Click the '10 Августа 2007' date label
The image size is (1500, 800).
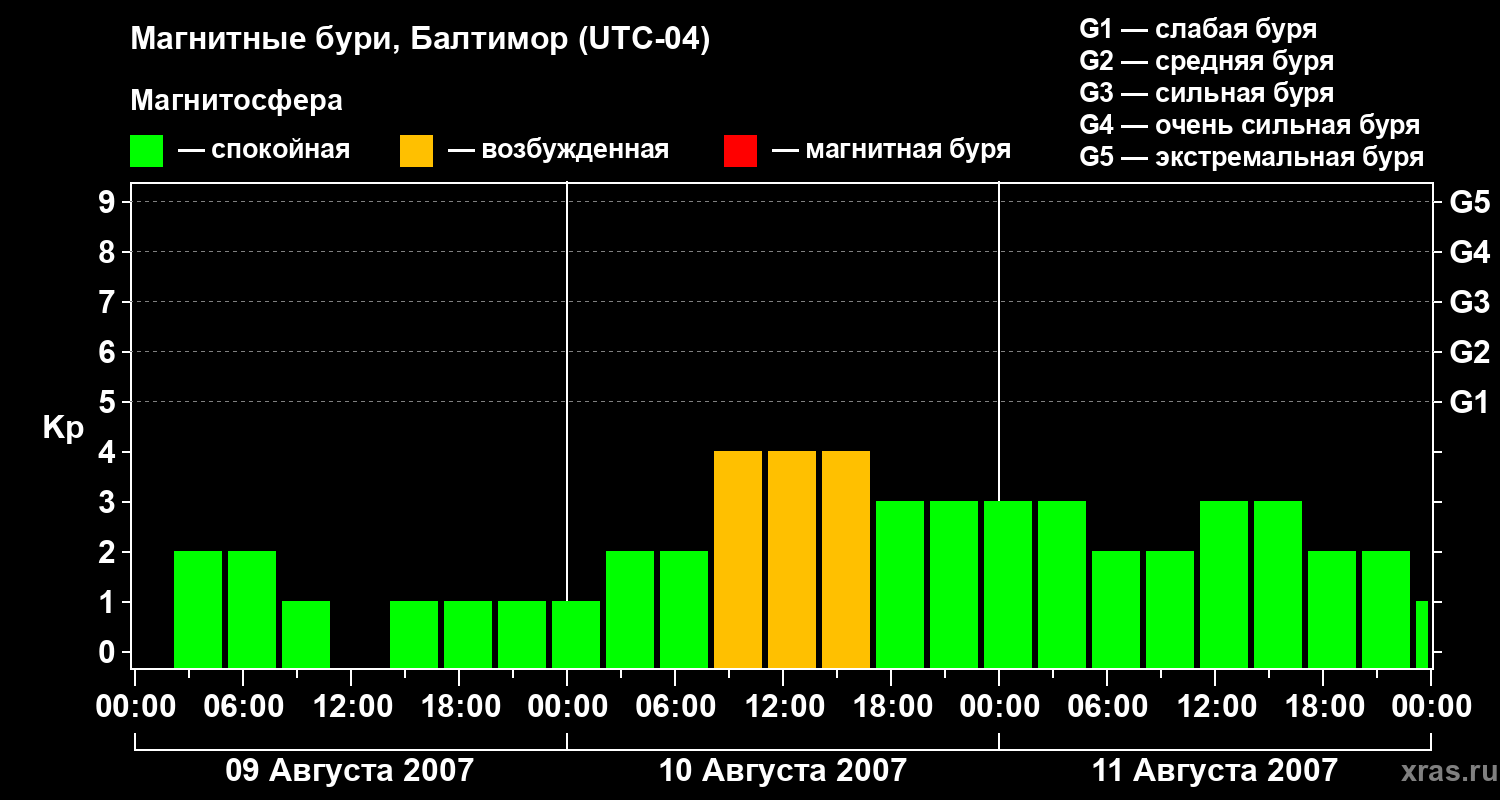pos(782,771)
